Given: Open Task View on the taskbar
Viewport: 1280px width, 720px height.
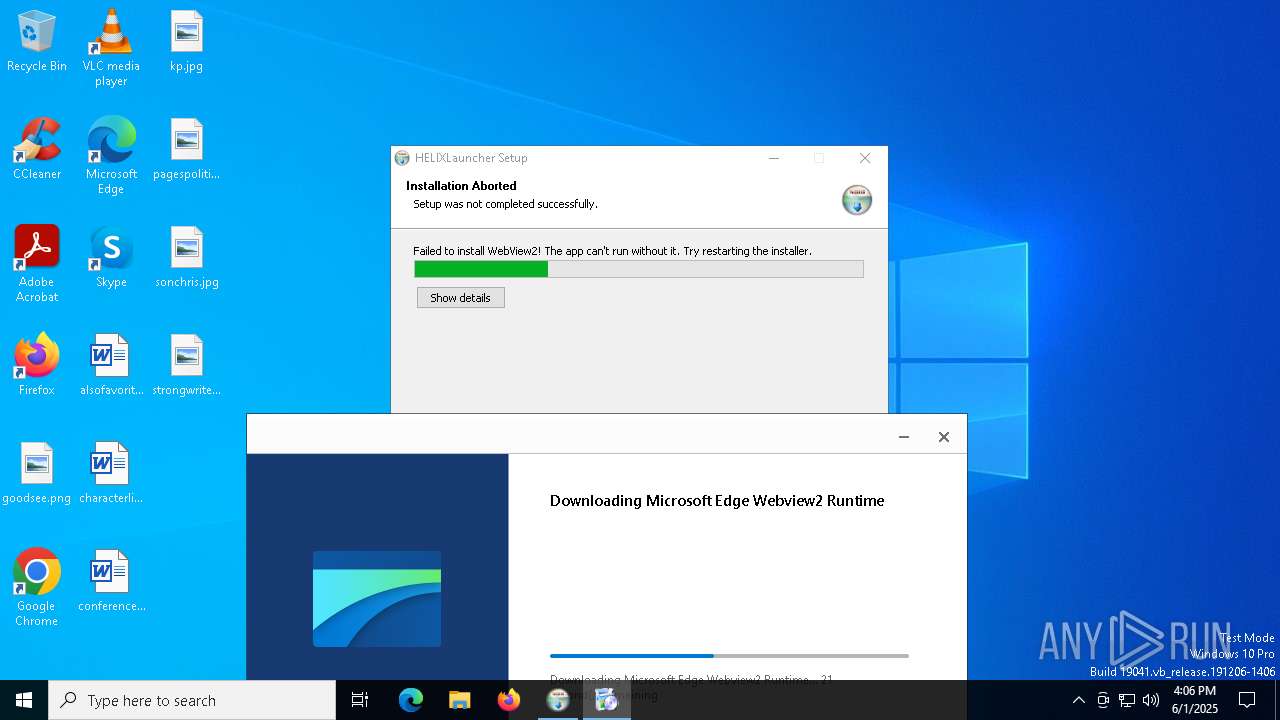Looking at the screenshot, I should 360,700.
